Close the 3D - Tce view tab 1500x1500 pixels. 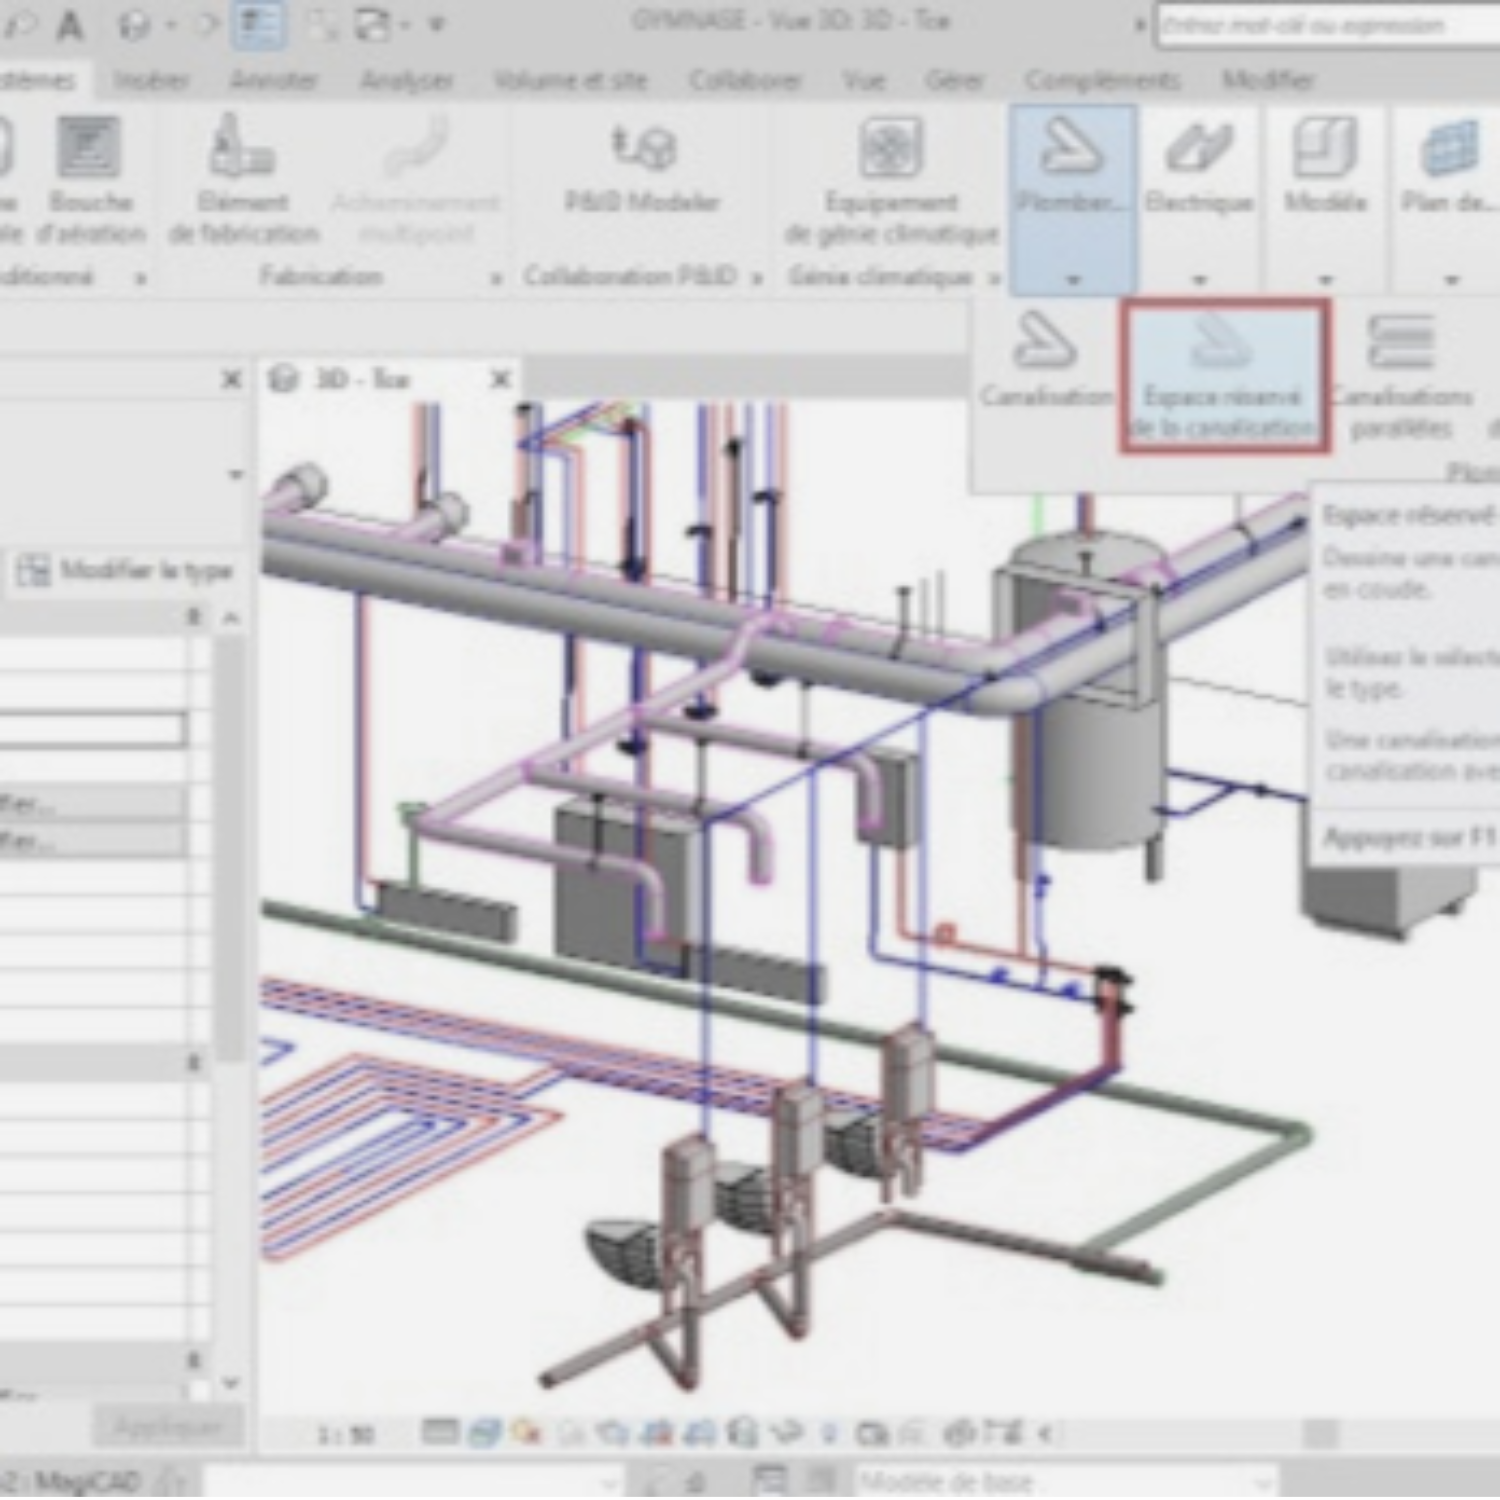(x=501, y=379)
